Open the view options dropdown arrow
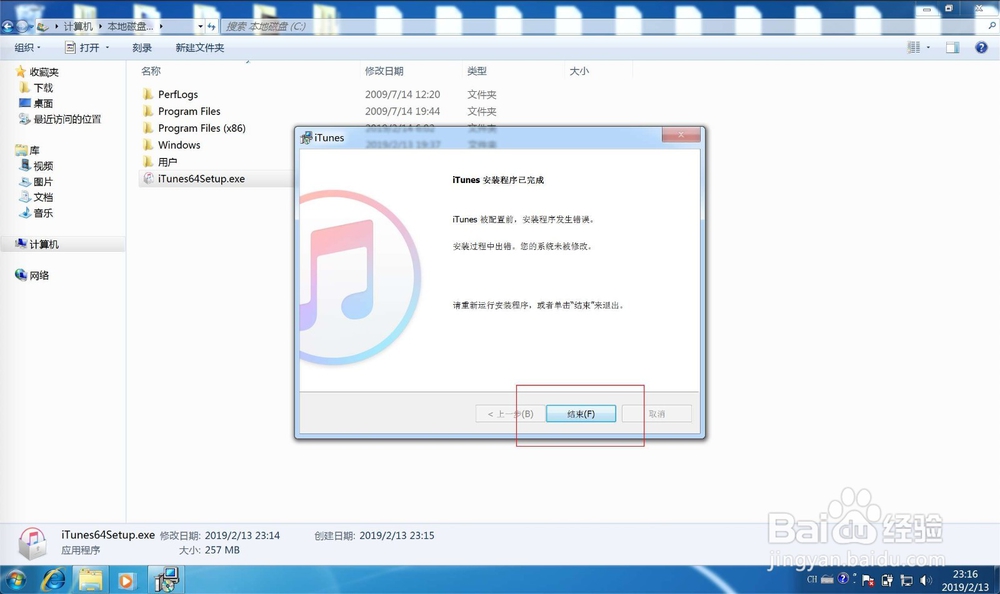1000x594 pixels. coord(928,48)
